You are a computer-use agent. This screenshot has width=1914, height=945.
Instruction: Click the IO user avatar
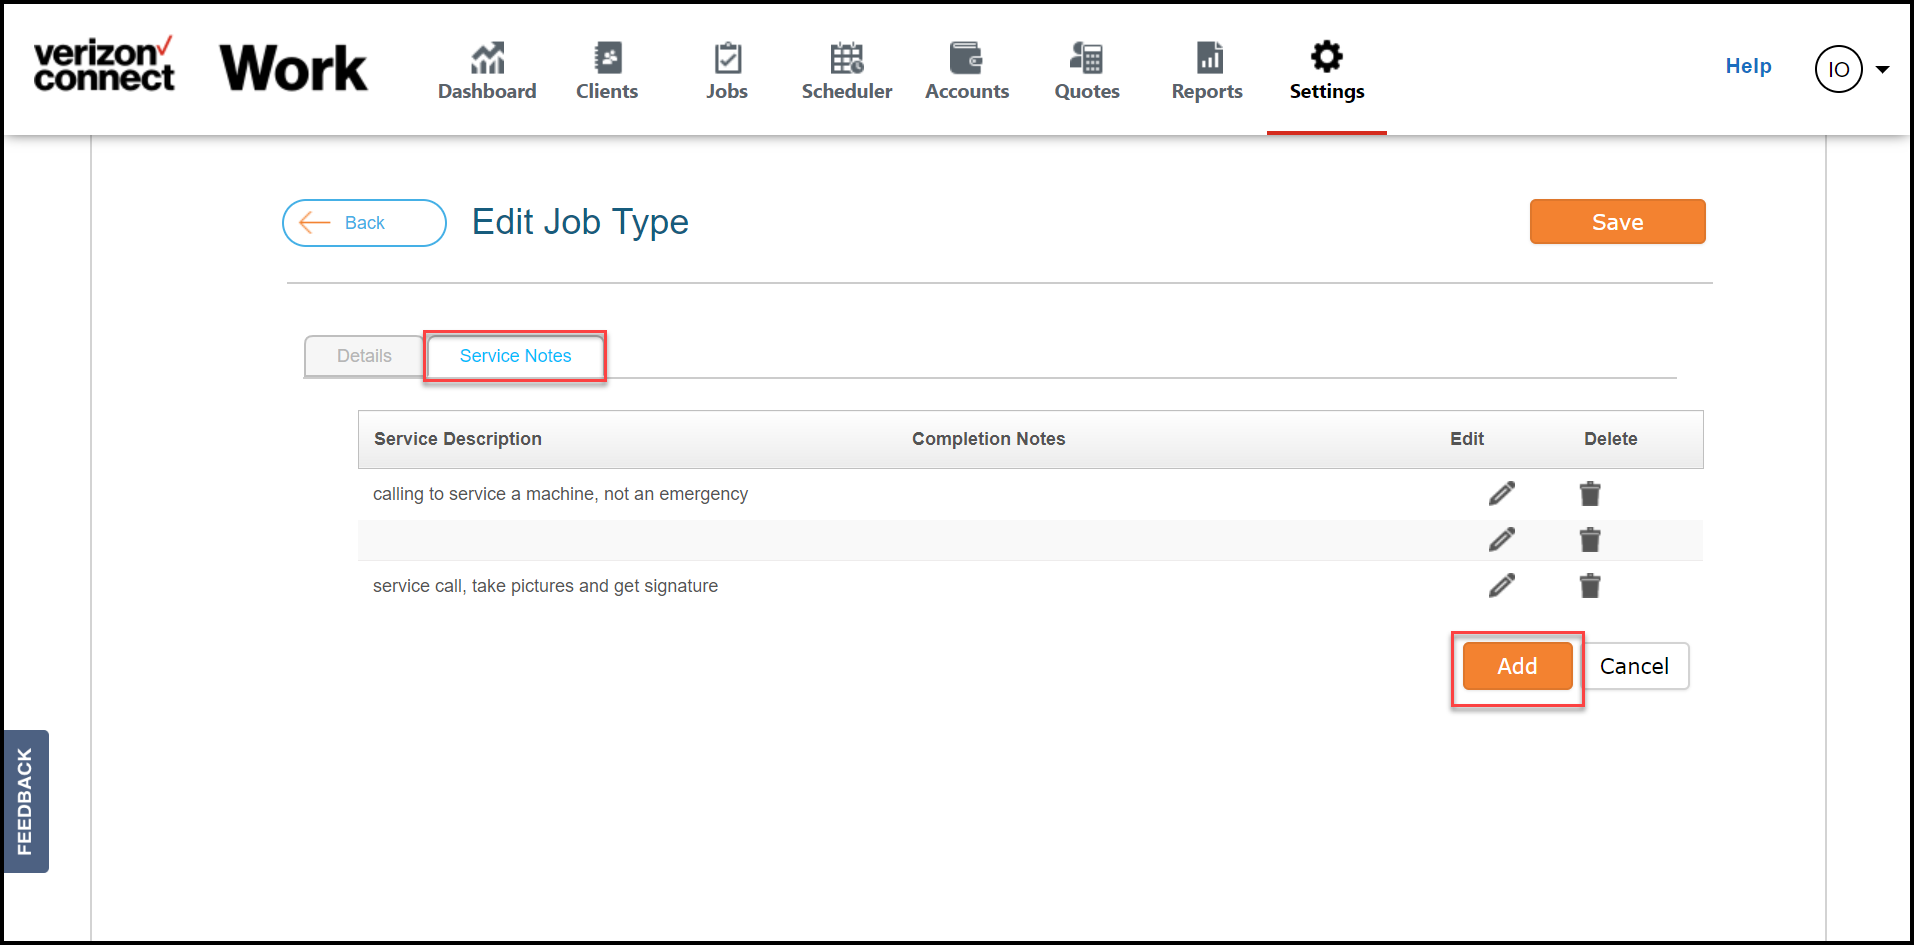point(1838,69)
